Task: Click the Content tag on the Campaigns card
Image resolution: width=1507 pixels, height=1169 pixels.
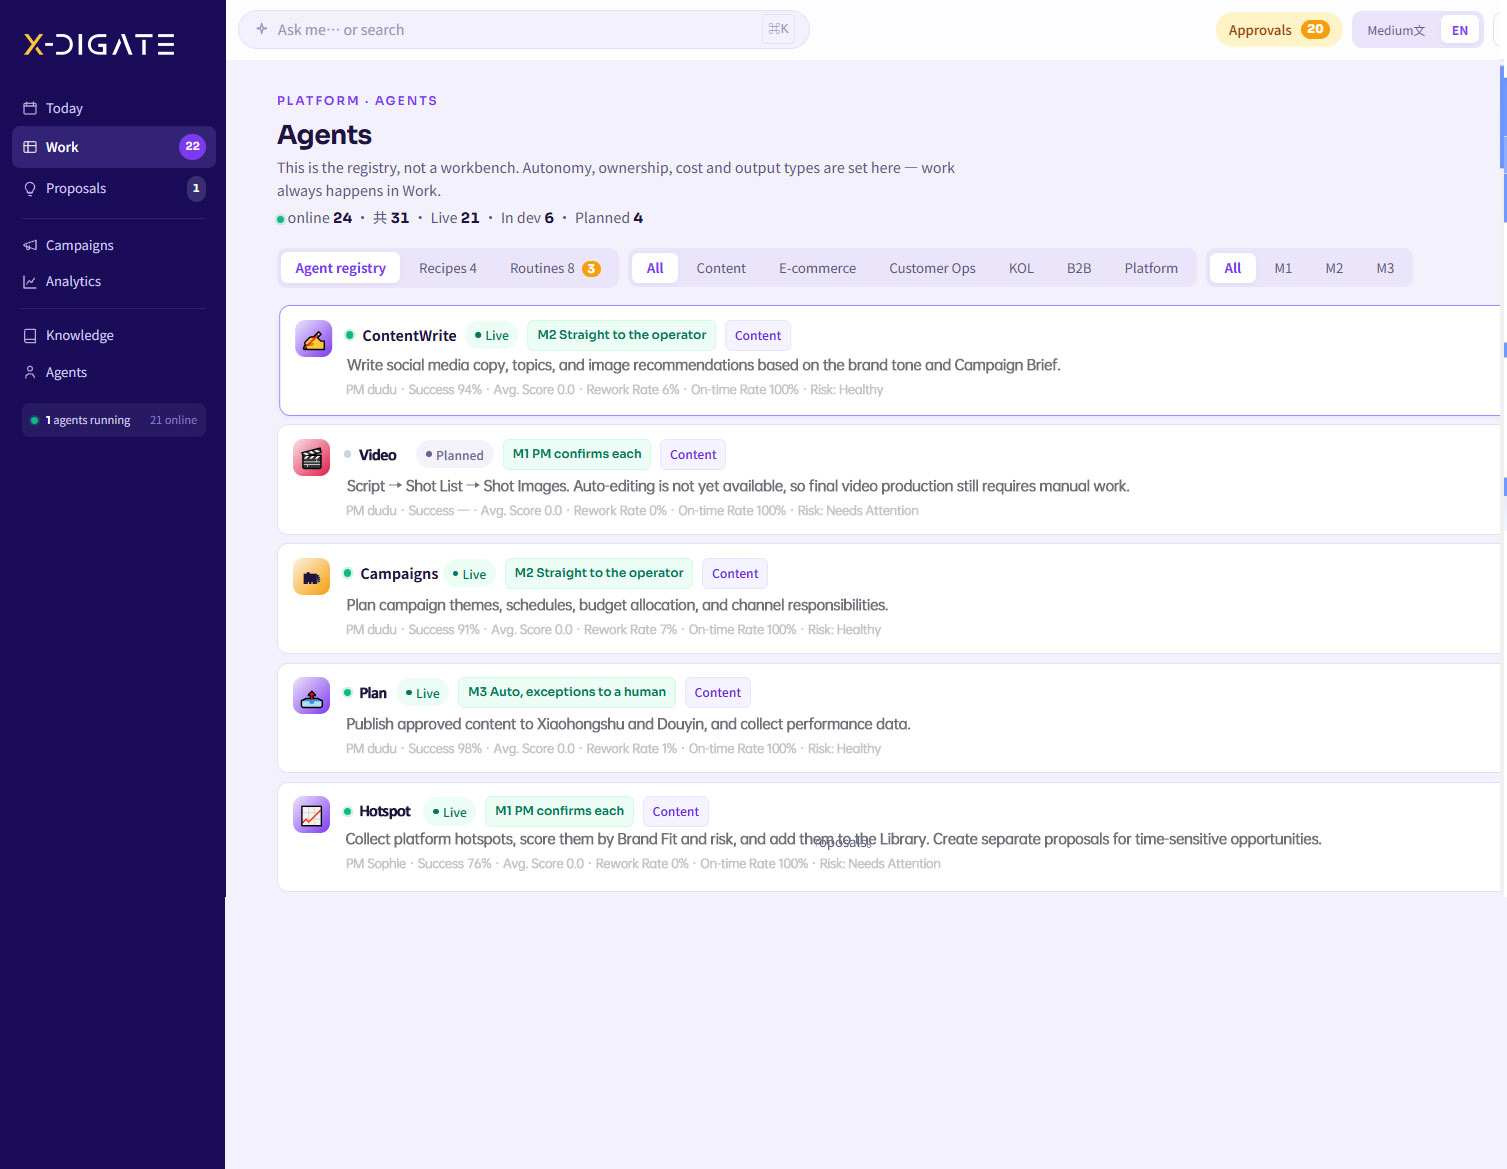Action: 735,574
